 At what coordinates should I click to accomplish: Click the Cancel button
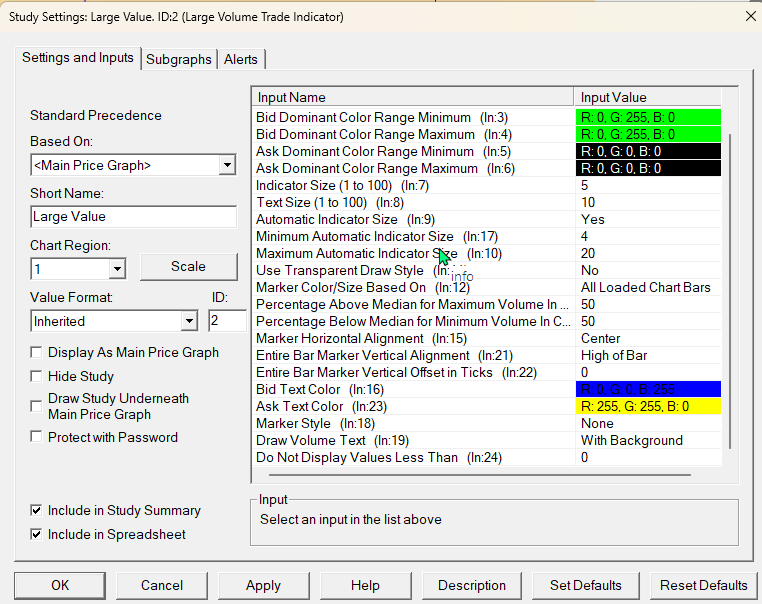point(162,585)
